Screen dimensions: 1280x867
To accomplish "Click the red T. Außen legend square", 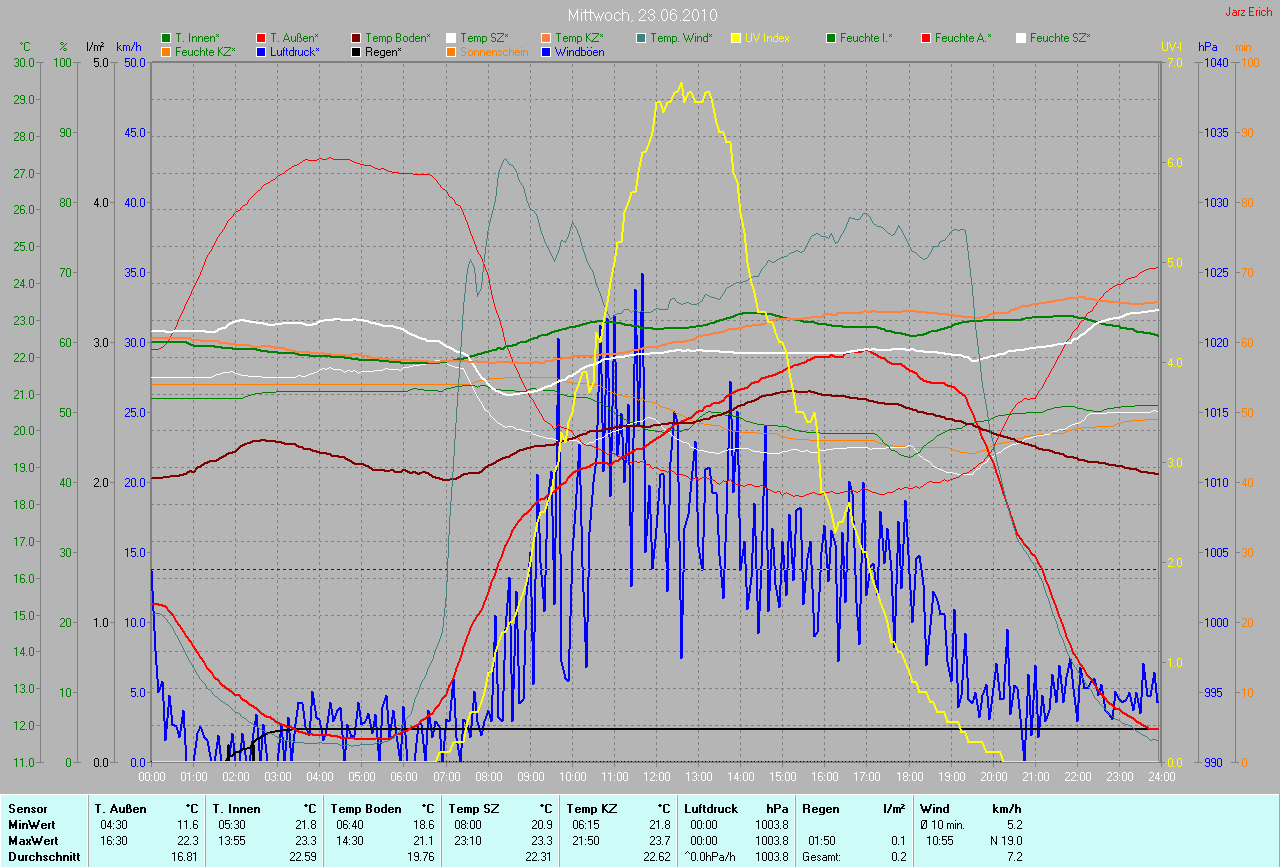I will (261, 38).
